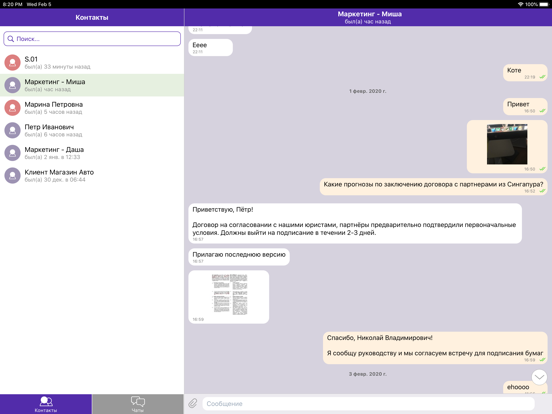Screen dimensions: 552x414
Task: Open avatar of Маркетинг - Миша contact
Action: coord(12,85)
